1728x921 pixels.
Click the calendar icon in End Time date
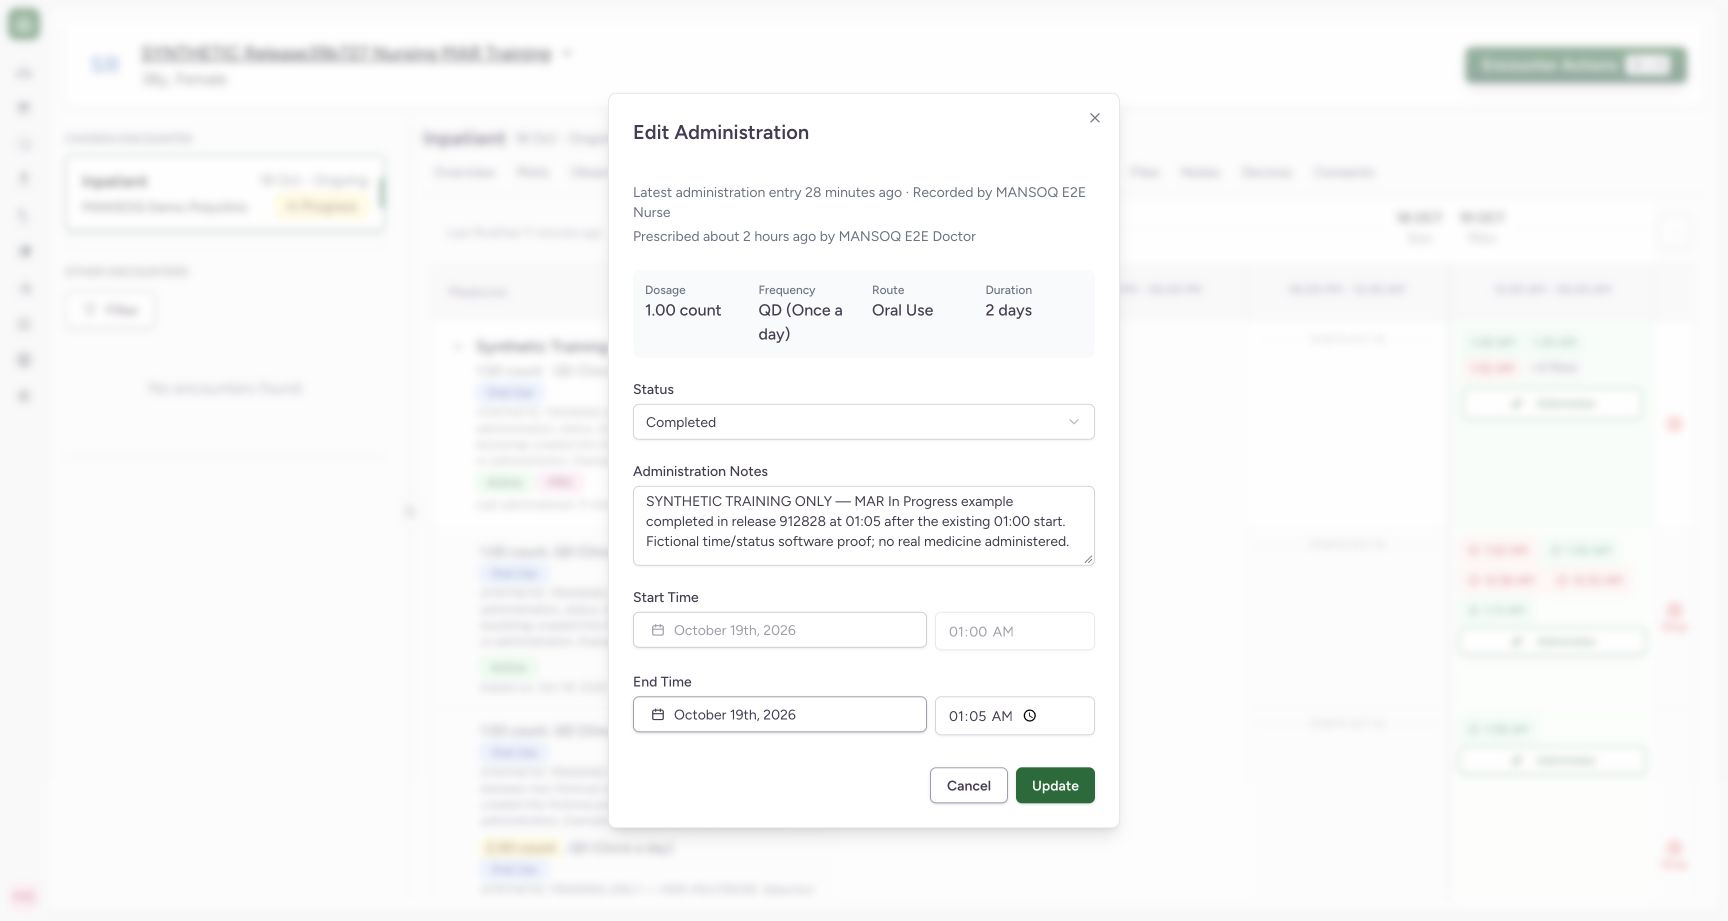pyautogui.click(x=658, y=715)
